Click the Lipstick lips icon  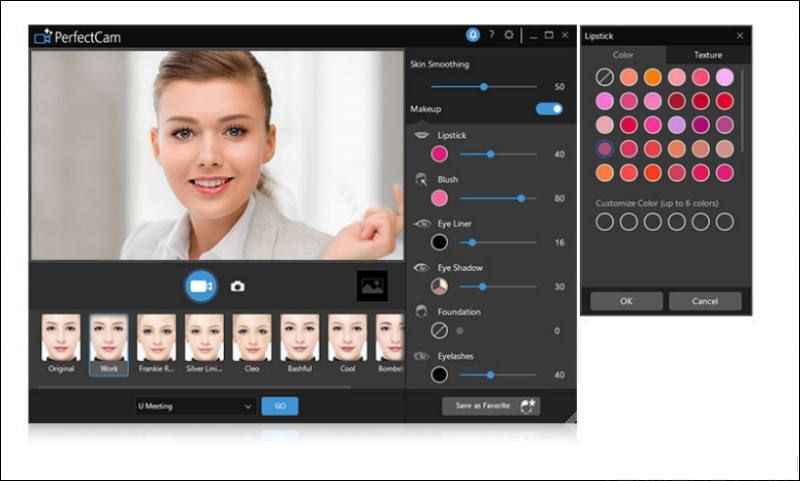pyautogui.click(x=422, y=135)
